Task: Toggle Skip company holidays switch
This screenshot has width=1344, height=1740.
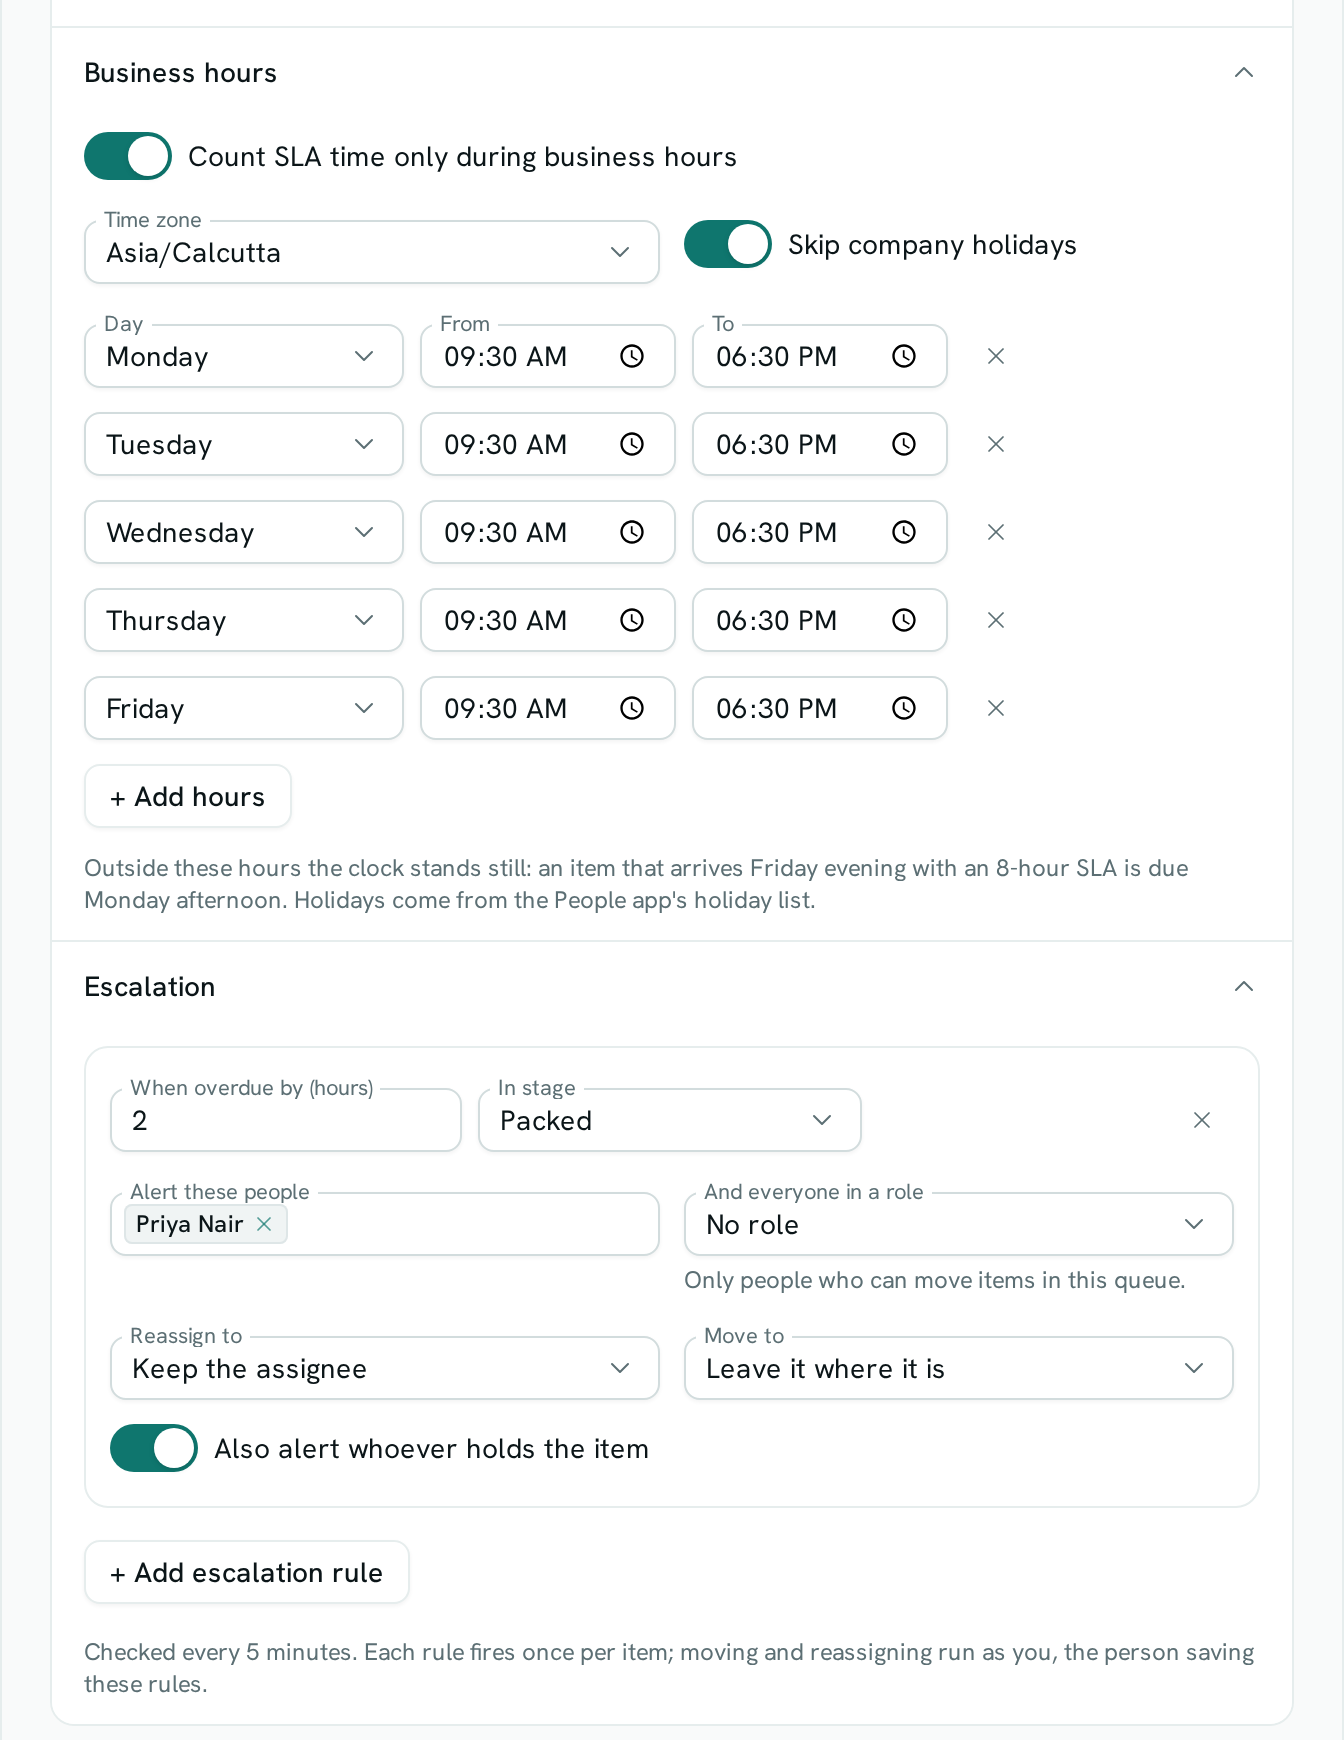Action: (x=728, y=244)
